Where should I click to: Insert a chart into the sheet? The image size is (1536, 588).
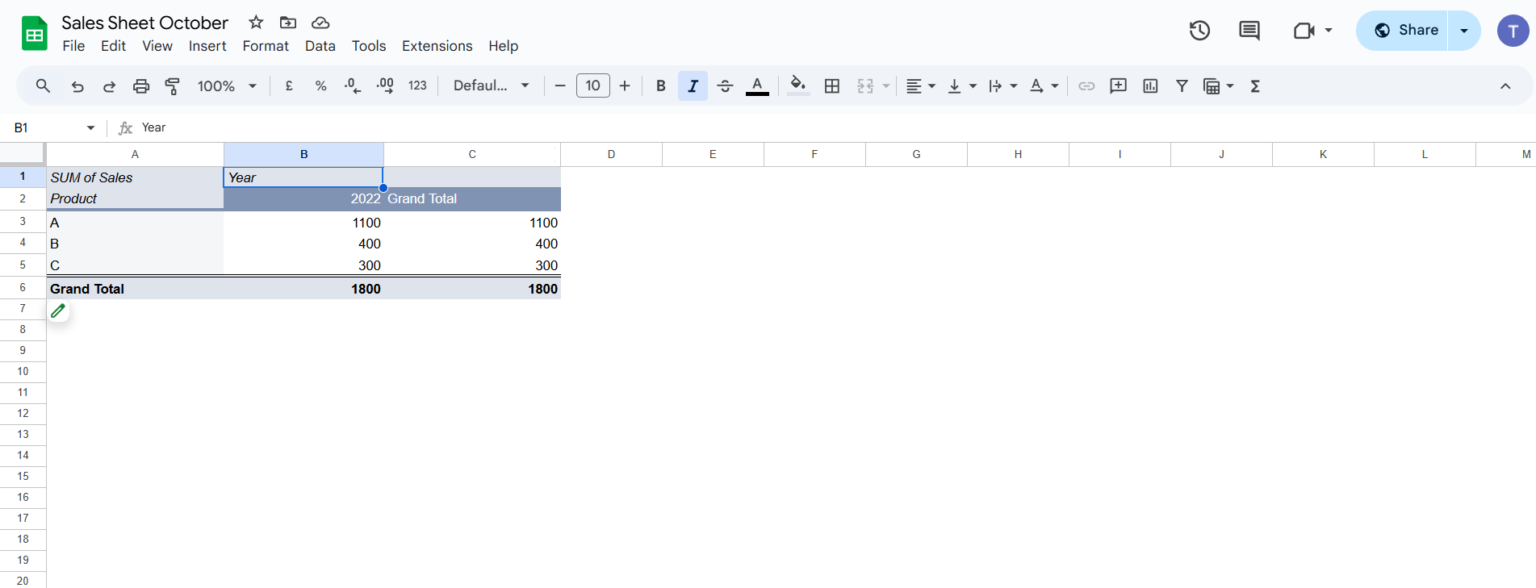[x=1150, y=85]
